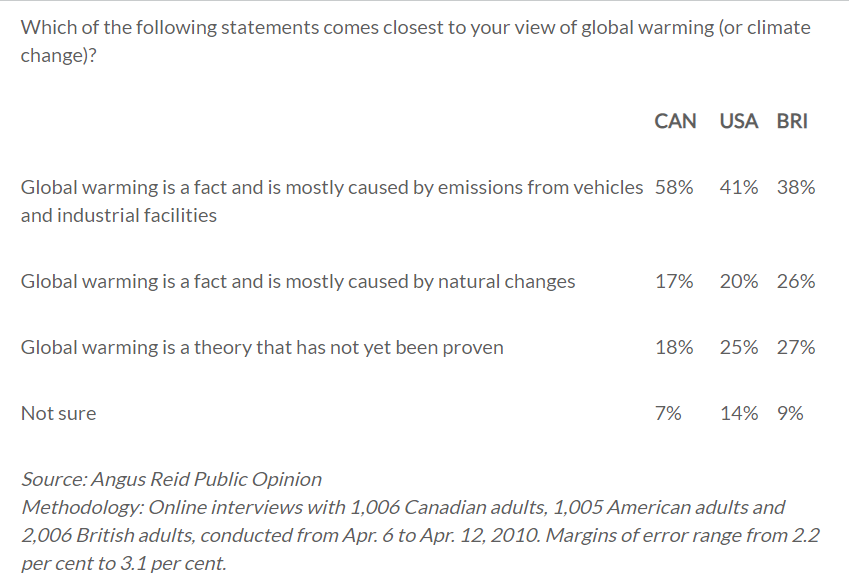Viewport: 849px width, 587px height.
Task: Click the 58% value for Canada
Action: pyautogui.click(x=674, y=187)
